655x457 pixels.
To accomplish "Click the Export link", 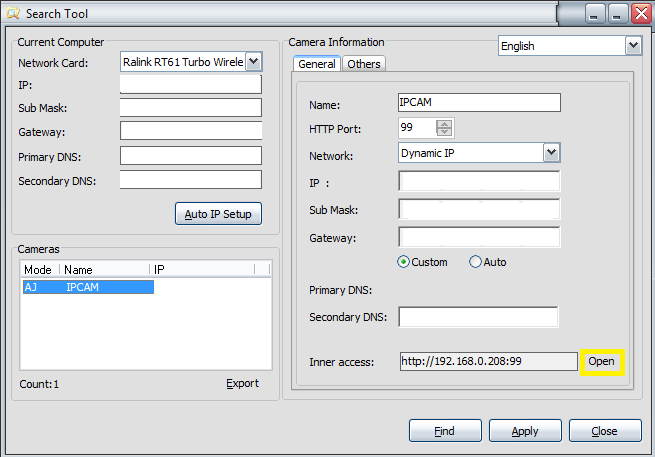I will [x=242, y=383].
